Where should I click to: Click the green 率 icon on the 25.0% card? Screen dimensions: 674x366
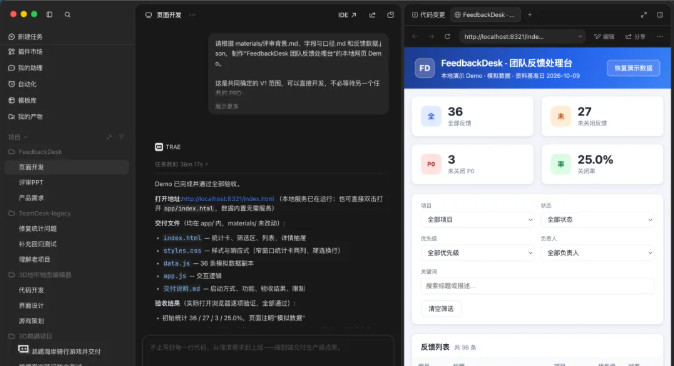tap(561, 164)
